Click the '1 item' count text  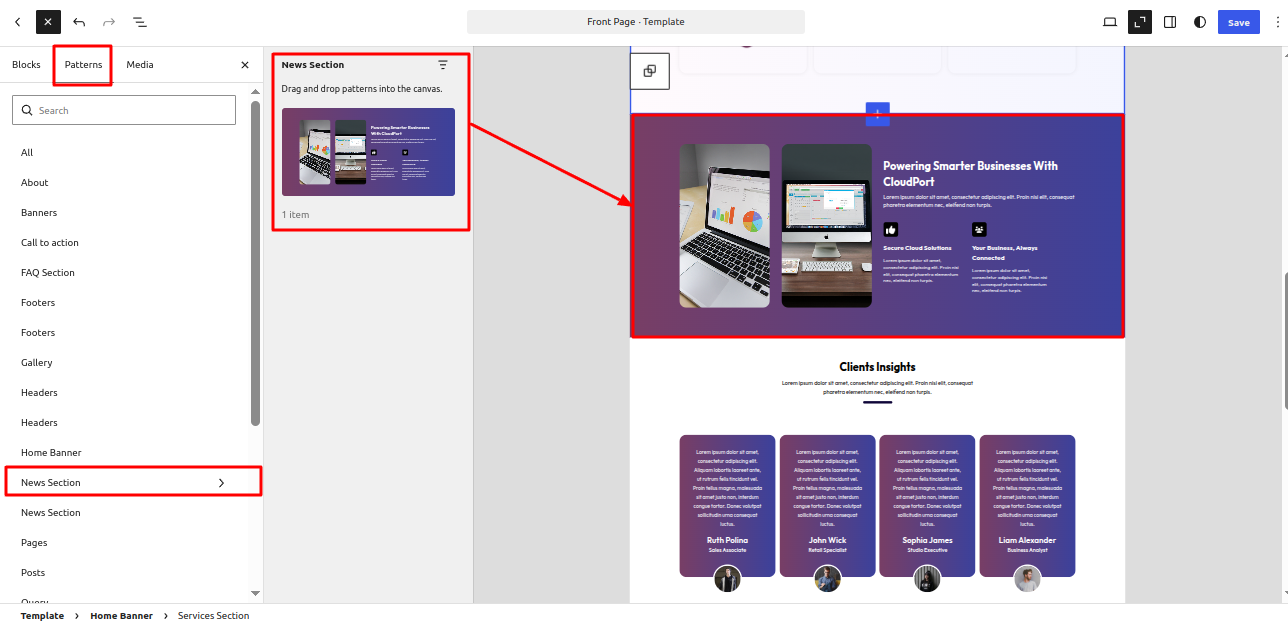295,215
